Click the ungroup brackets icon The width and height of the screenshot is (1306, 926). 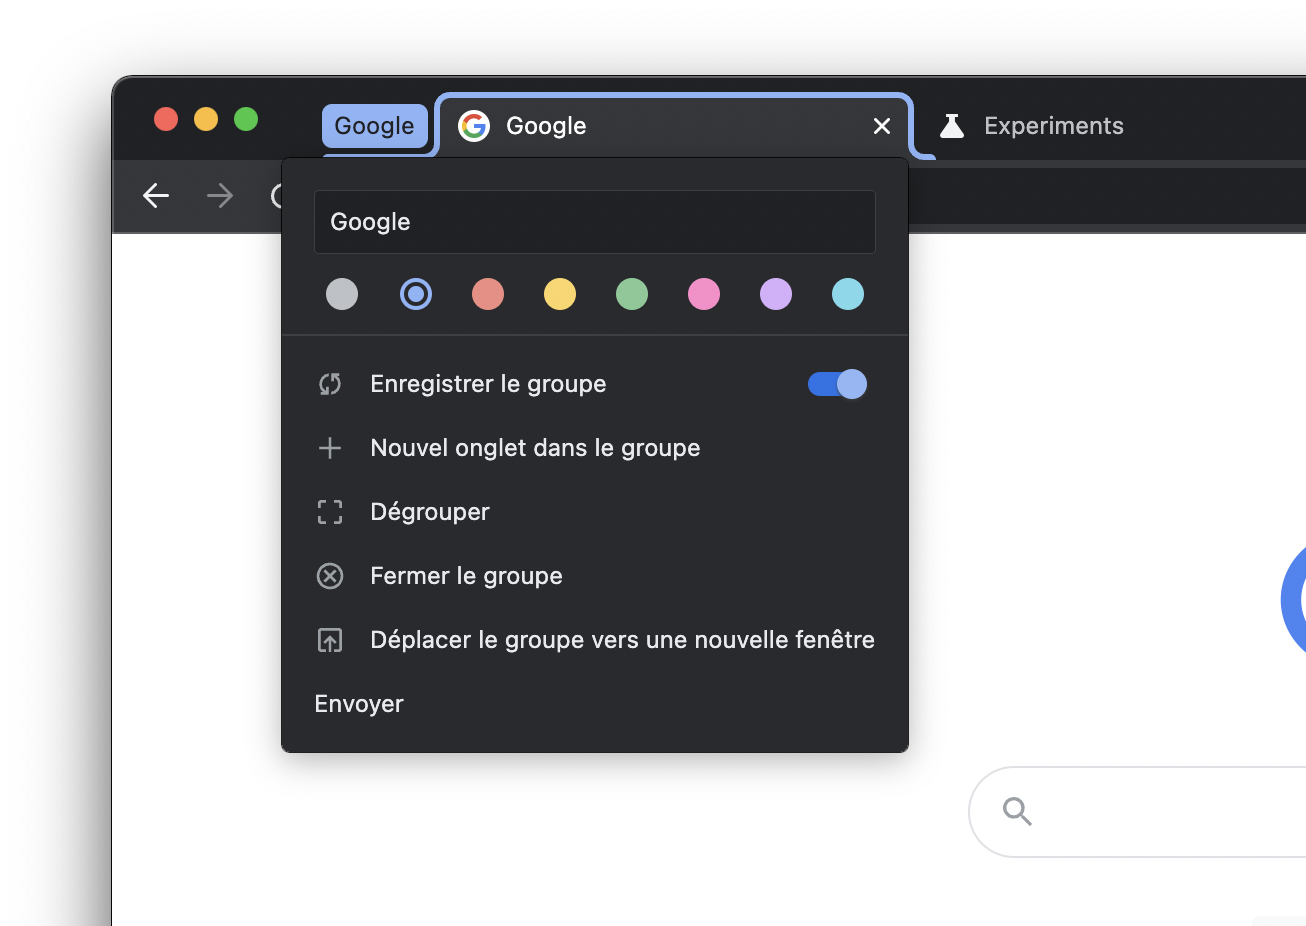point(330,512)
